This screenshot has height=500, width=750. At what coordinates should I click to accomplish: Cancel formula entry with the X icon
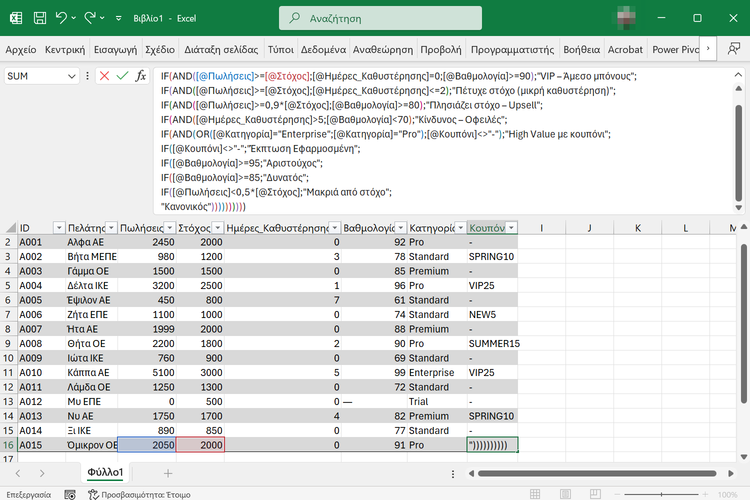click(104, 76)
